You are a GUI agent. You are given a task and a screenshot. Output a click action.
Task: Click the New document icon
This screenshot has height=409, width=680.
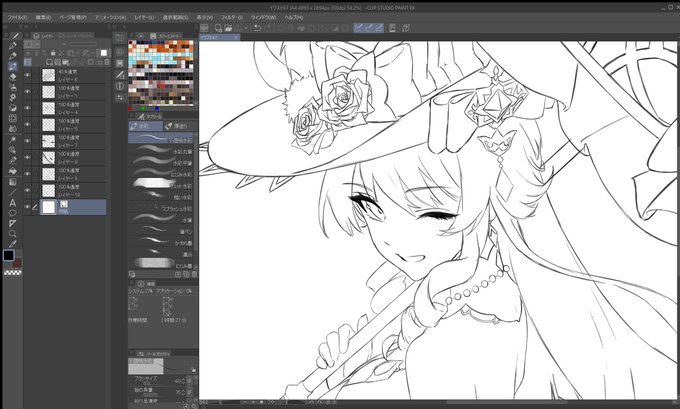(218, 28)
